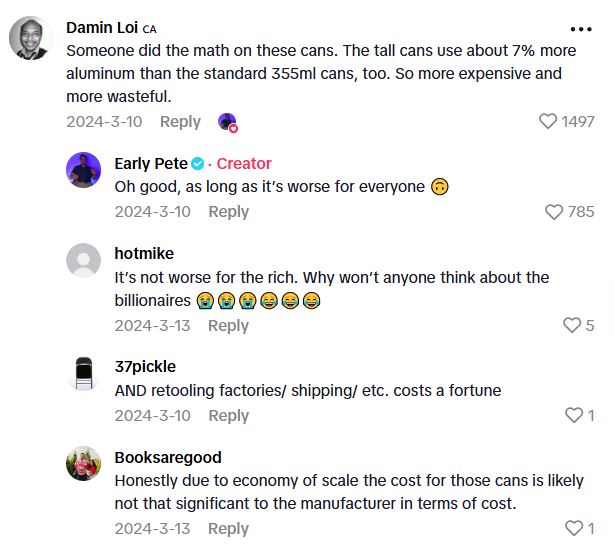Open Damin Loi's profile picture
The image size is (614, 552).
pyautogui.click(x=30, y=39)
